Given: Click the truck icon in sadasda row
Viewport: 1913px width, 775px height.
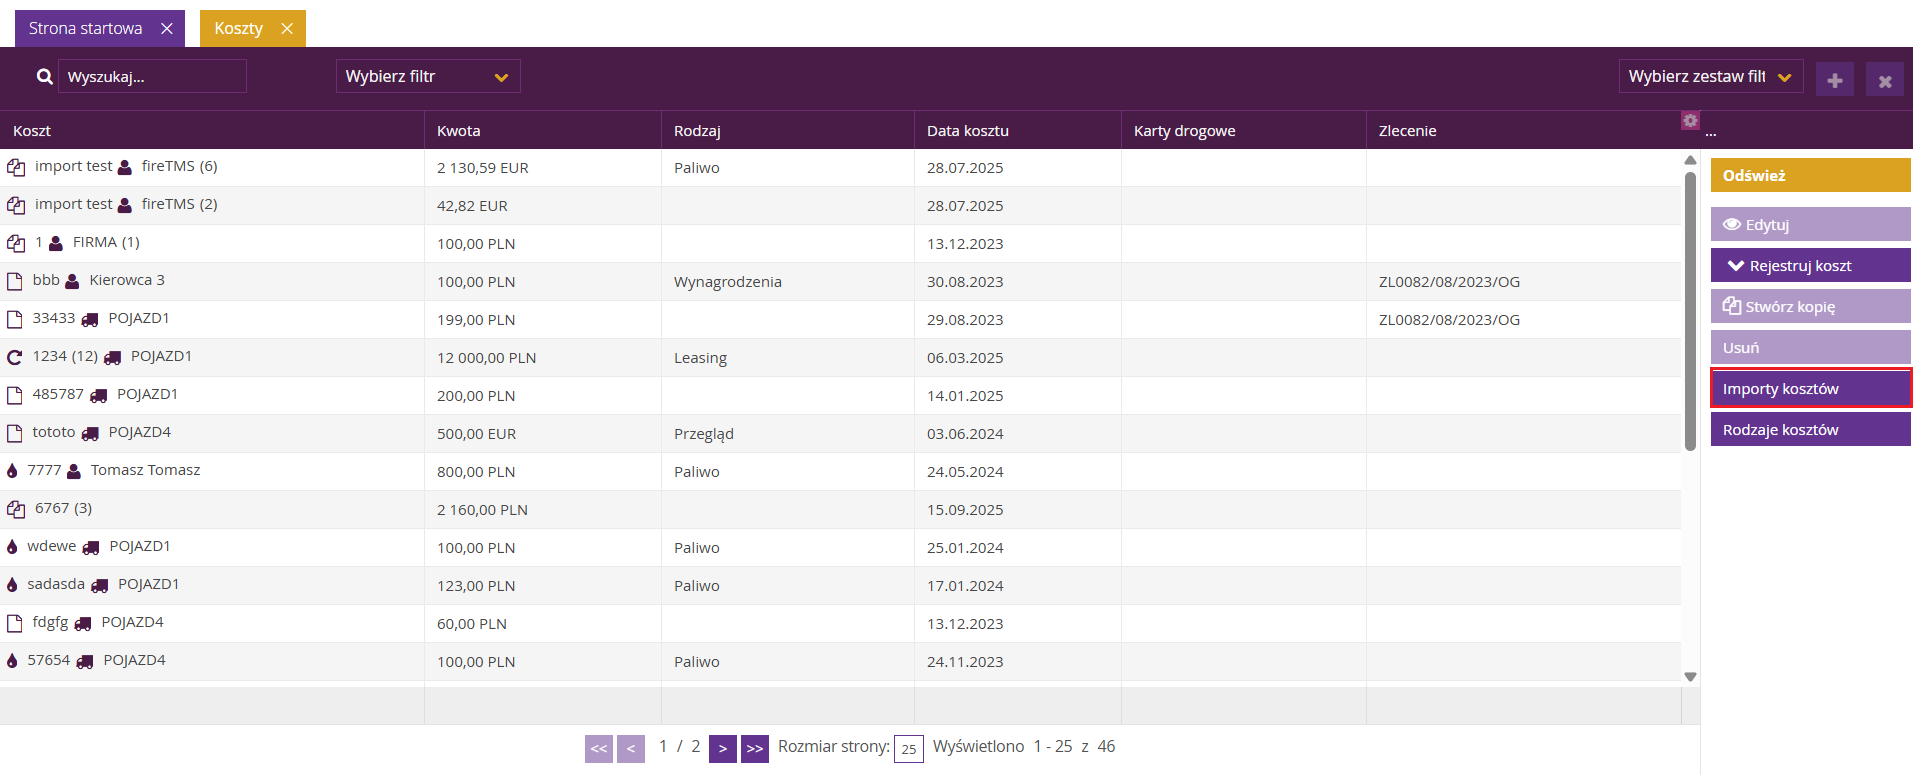Looking at the screenshot, I should coord(99,585).
